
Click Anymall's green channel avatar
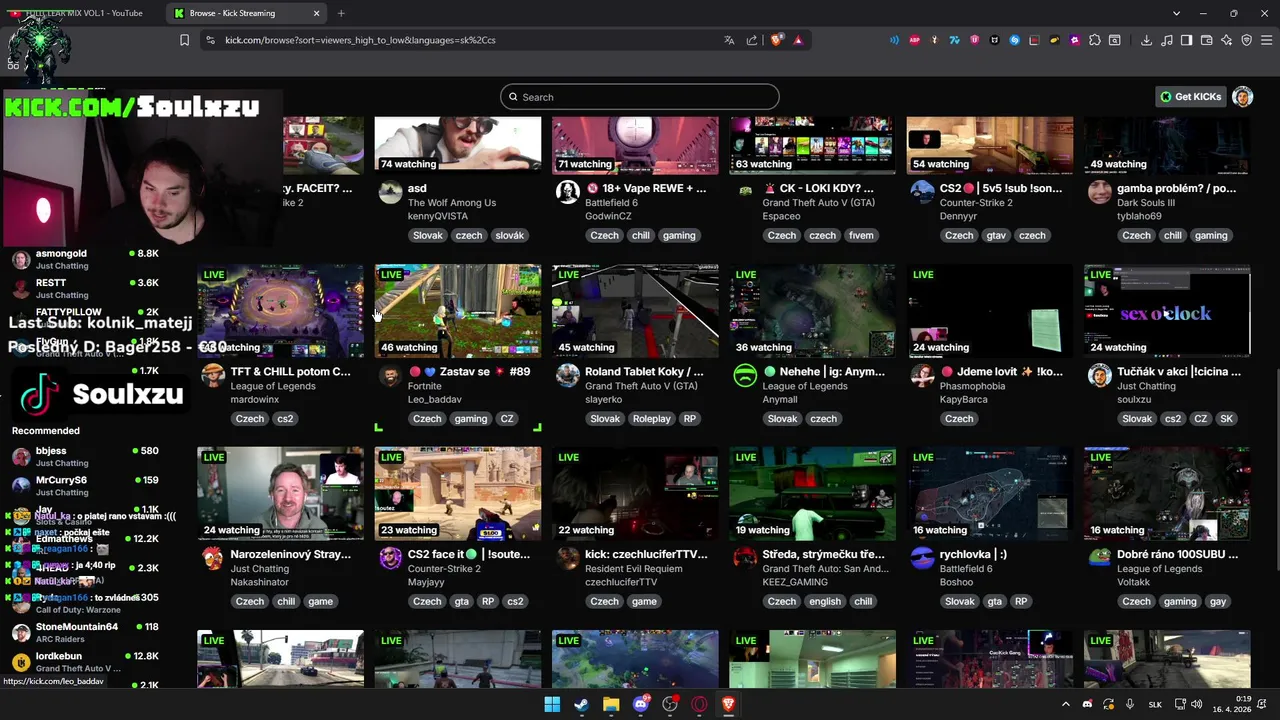pyautogui.click(x=745, y=375)
